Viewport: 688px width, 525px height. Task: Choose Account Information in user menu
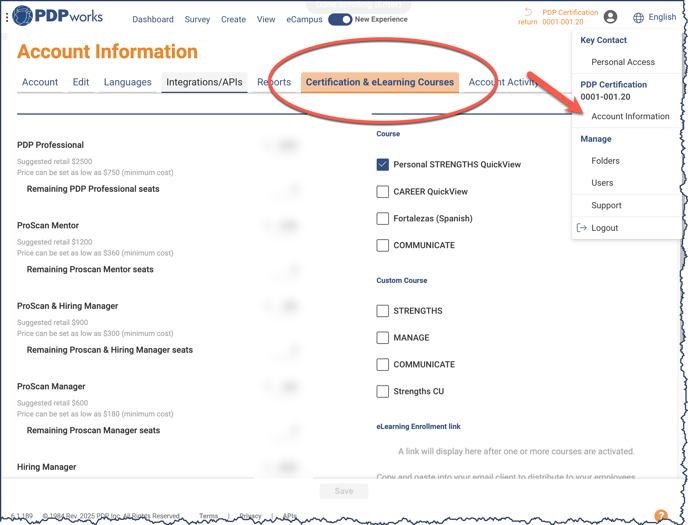tap(631, 116)
